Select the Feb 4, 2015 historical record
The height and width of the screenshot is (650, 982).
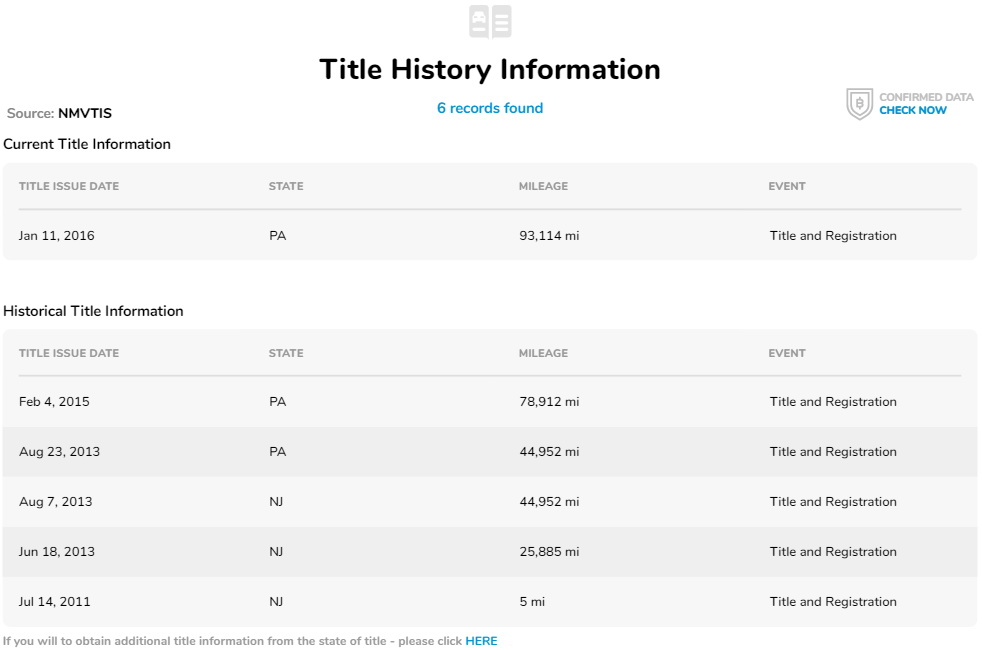pyautogui.click(x=54, y=402)
